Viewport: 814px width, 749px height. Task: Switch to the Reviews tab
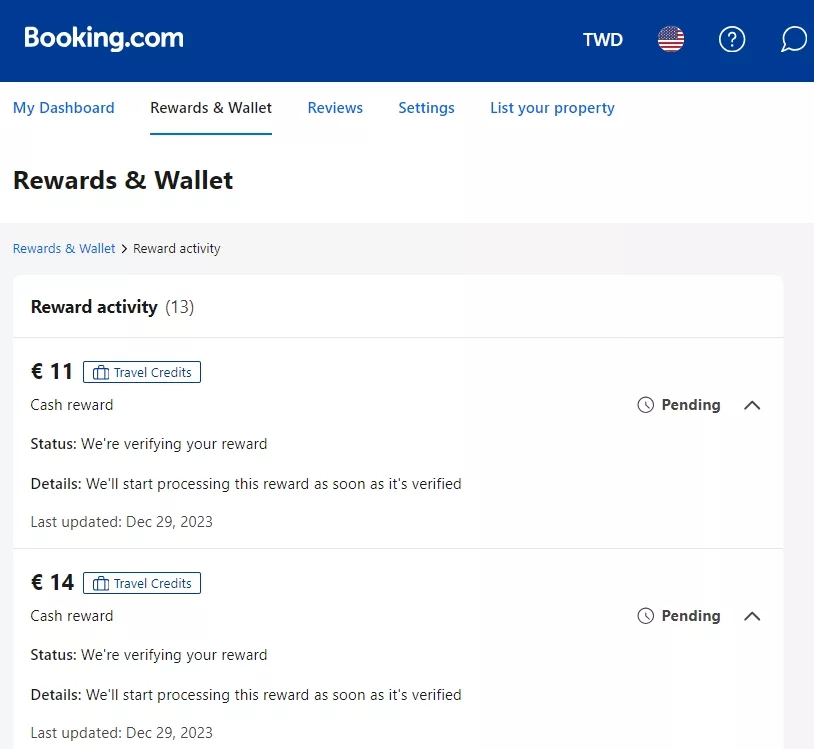pos(335,108)
